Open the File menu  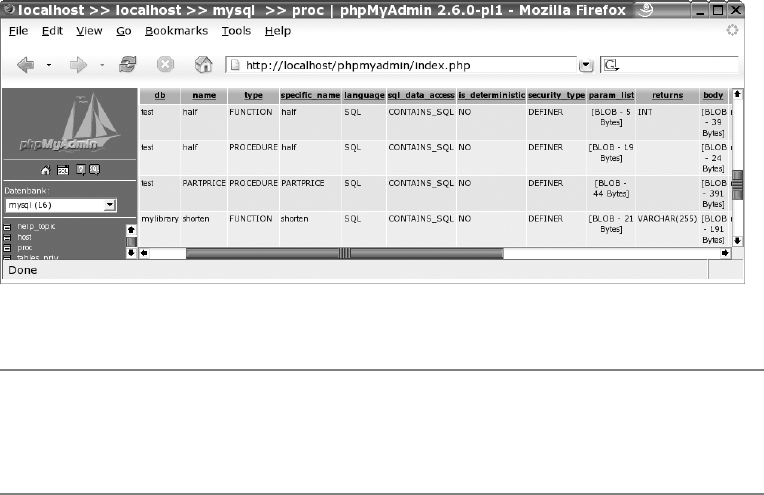pos(19,31)
